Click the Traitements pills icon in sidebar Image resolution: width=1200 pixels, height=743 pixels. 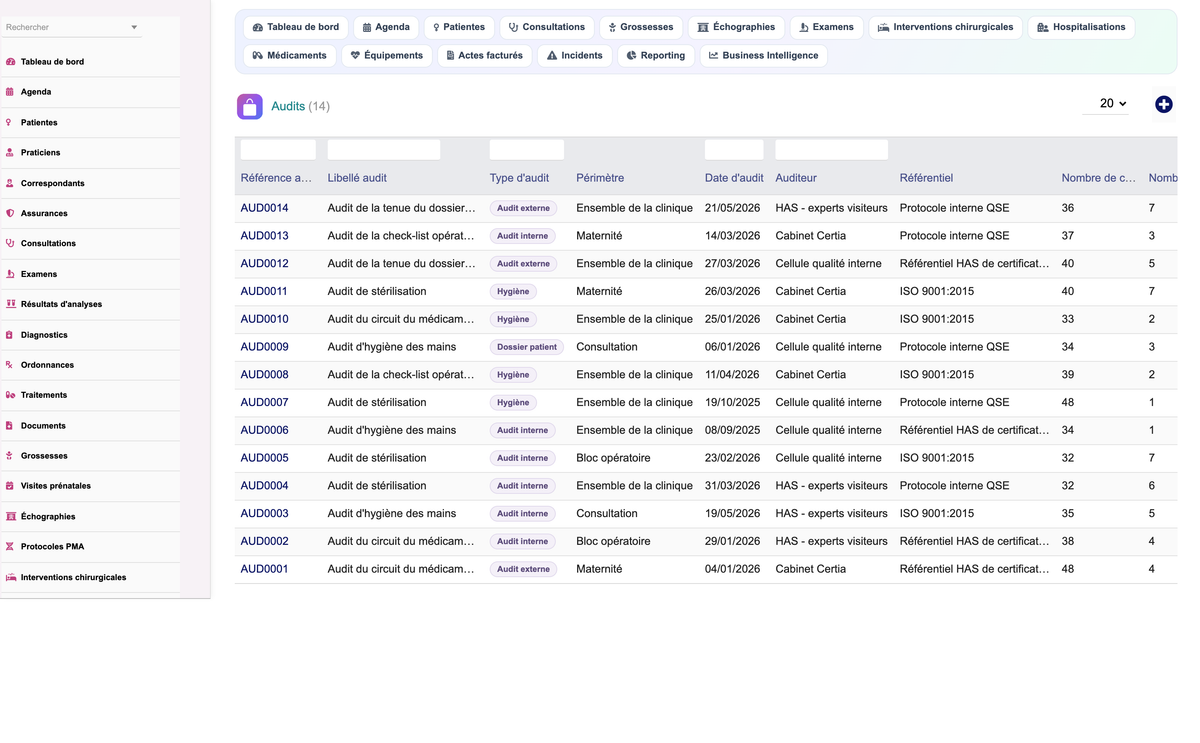[x=10, y=395]
